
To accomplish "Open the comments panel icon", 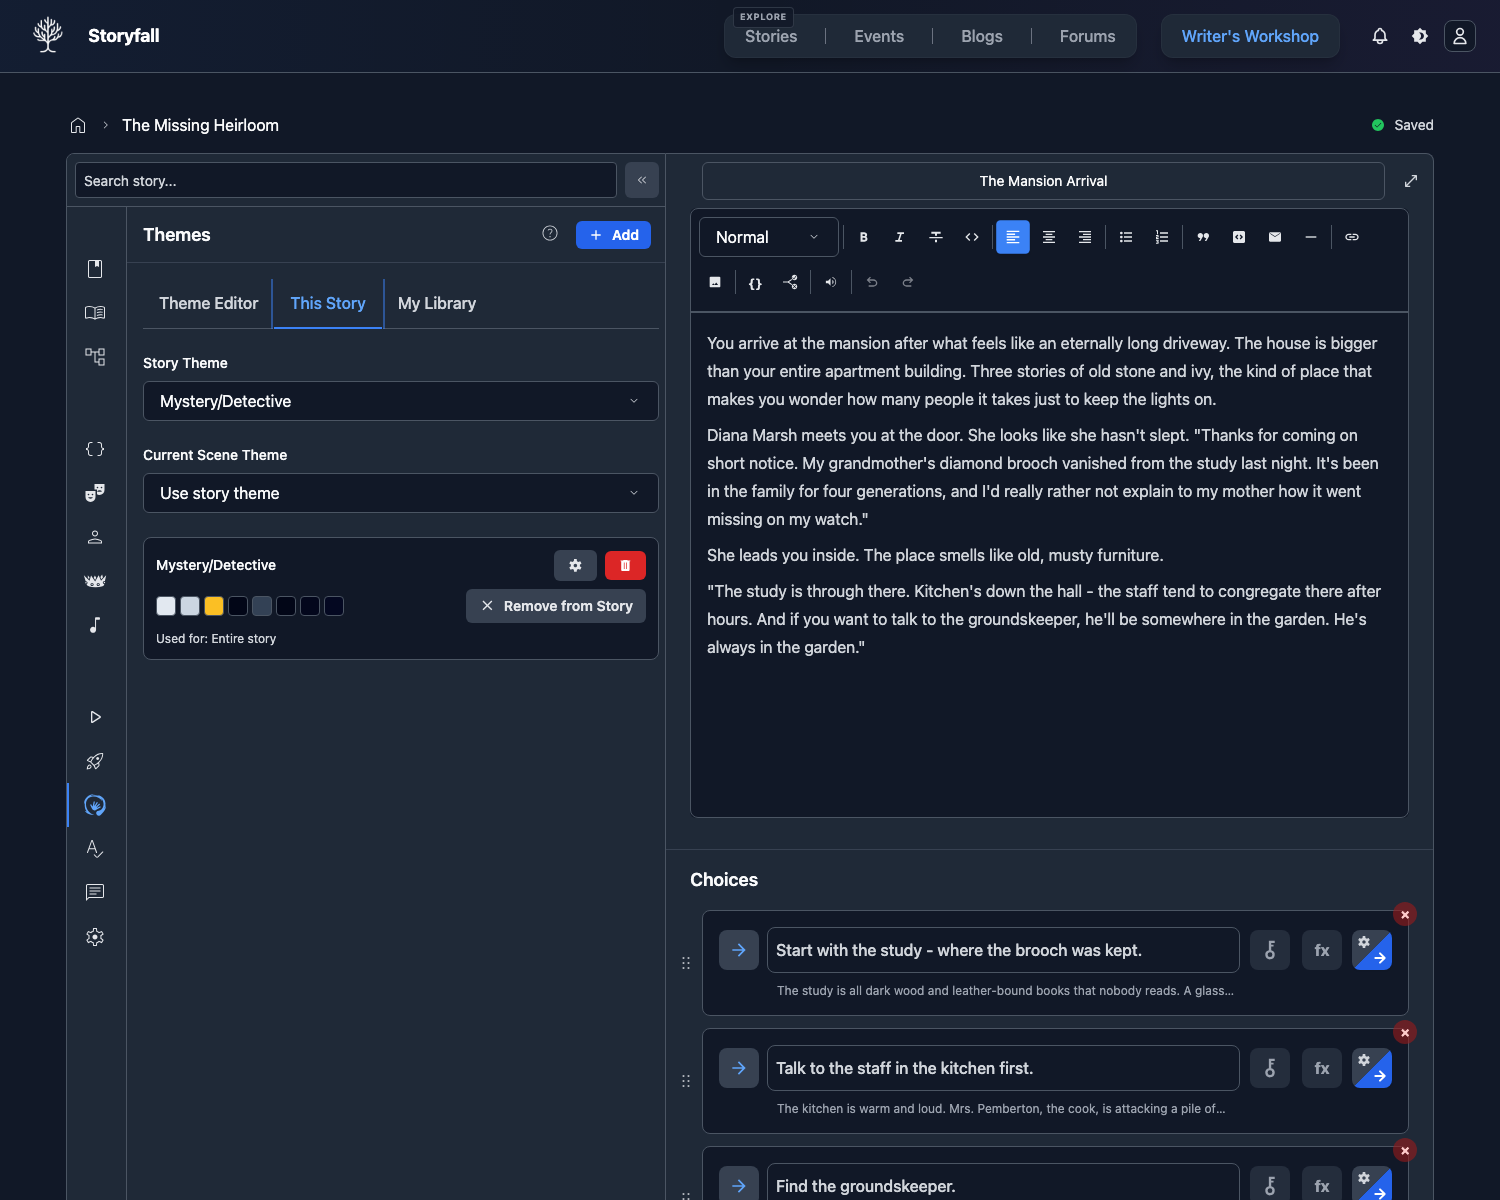I will (x=95, y=892).
